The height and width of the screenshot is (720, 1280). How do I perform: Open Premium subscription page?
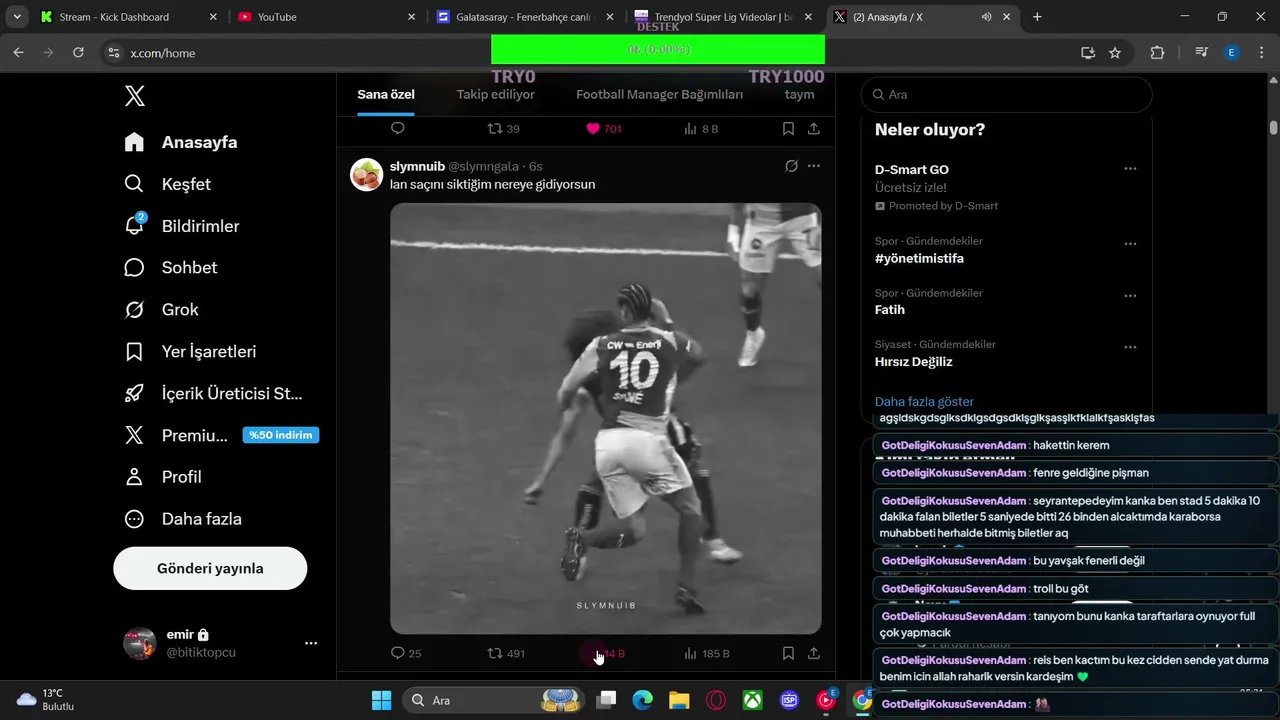[x=176, y=435]
